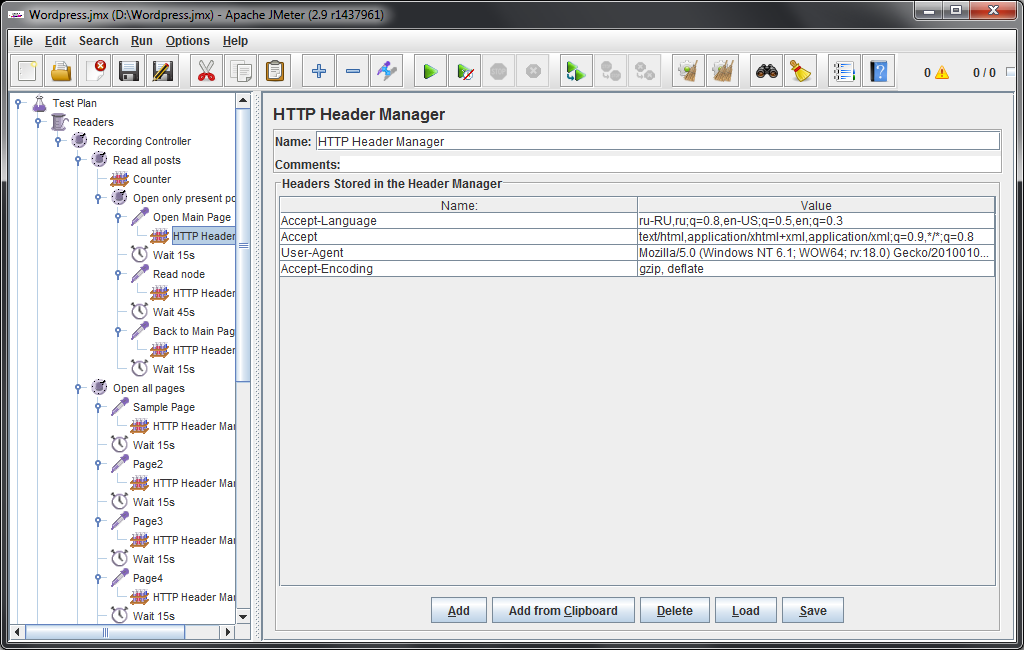The width and height of the screenshot is (1024, 650).
Task: Open Search with binoculars icon
Action: [767, 71]
